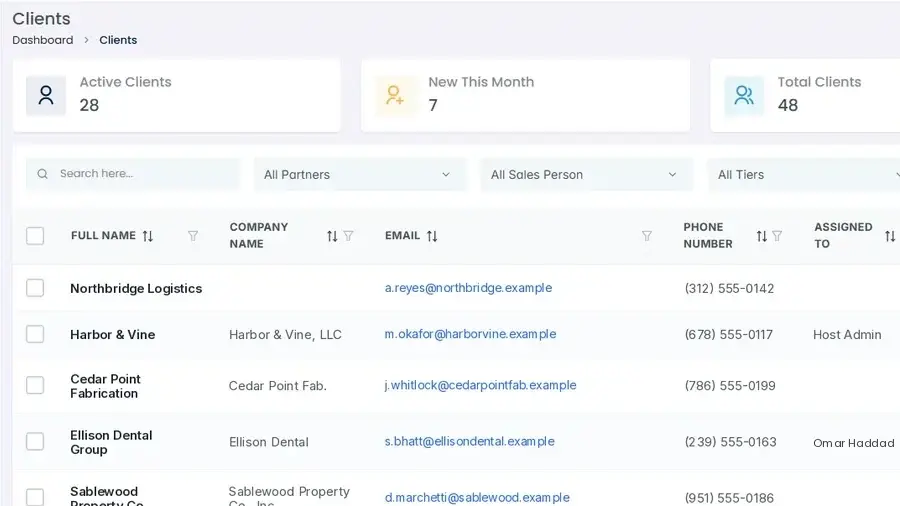Sort by Full Name column
This screenshot has height=506, width=900.
point(148,236)
